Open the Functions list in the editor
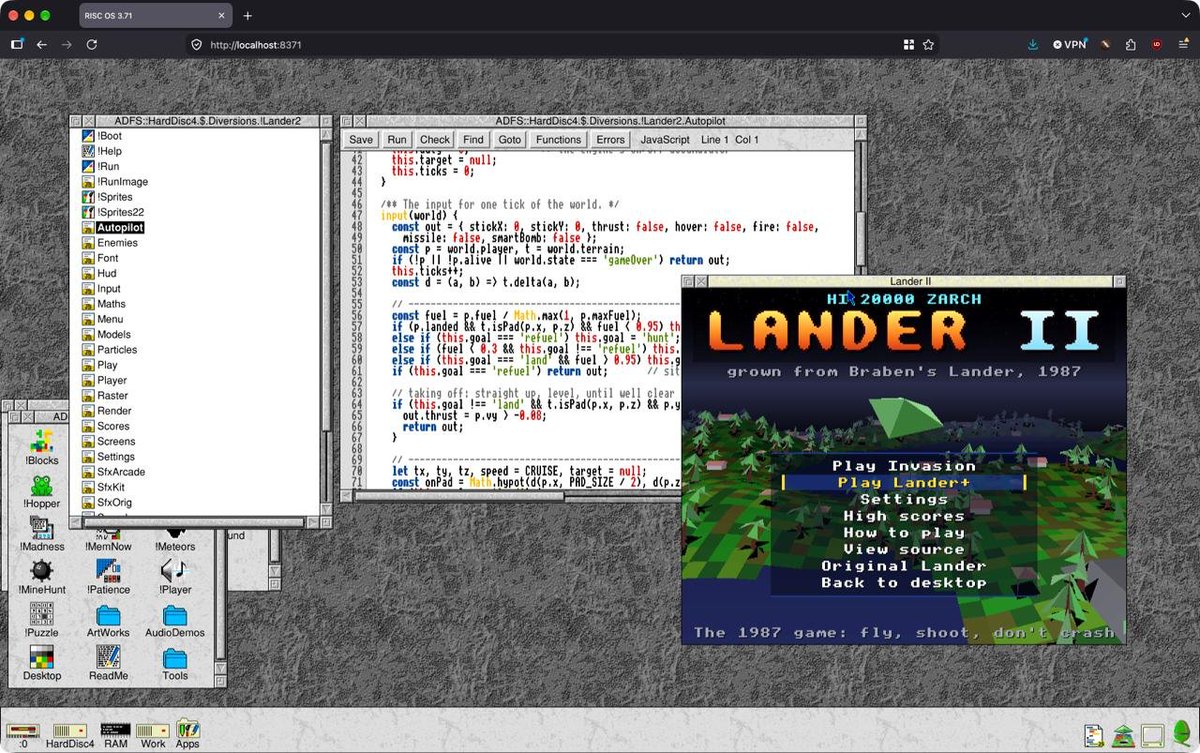 tap(558, 140)
